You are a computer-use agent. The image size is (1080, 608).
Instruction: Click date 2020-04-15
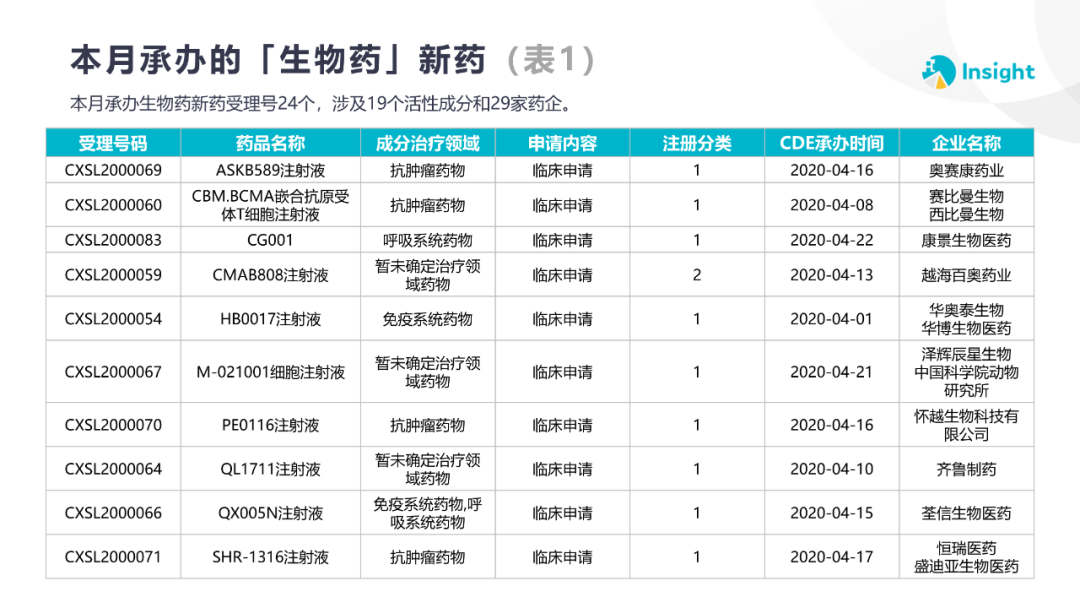[x=831, y=513]
